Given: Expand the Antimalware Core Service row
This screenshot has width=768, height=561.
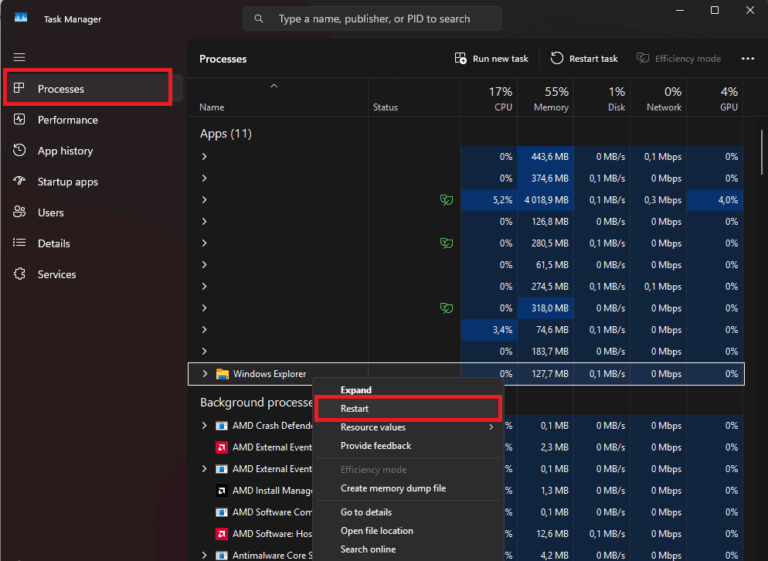Looking at the screenshot, I should pyautogui.click(x=204, y=555).
